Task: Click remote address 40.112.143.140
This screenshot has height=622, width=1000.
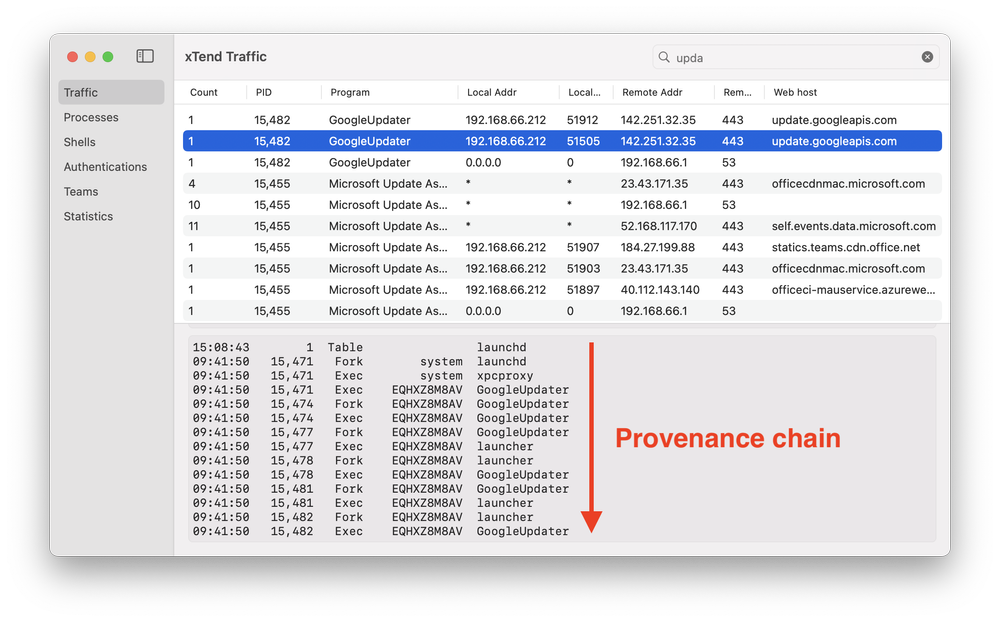Action: click(x=659, y=290)
